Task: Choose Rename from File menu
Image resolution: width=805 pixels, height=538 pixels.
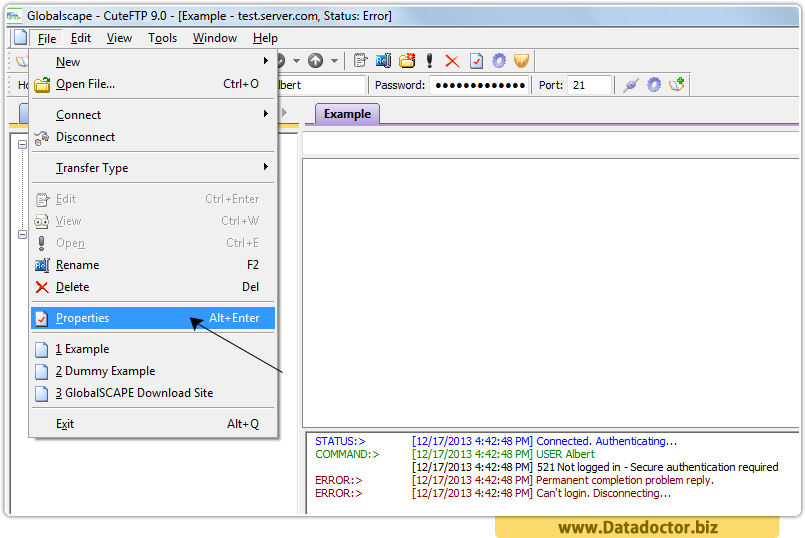Action: click(x=153, y=265)
